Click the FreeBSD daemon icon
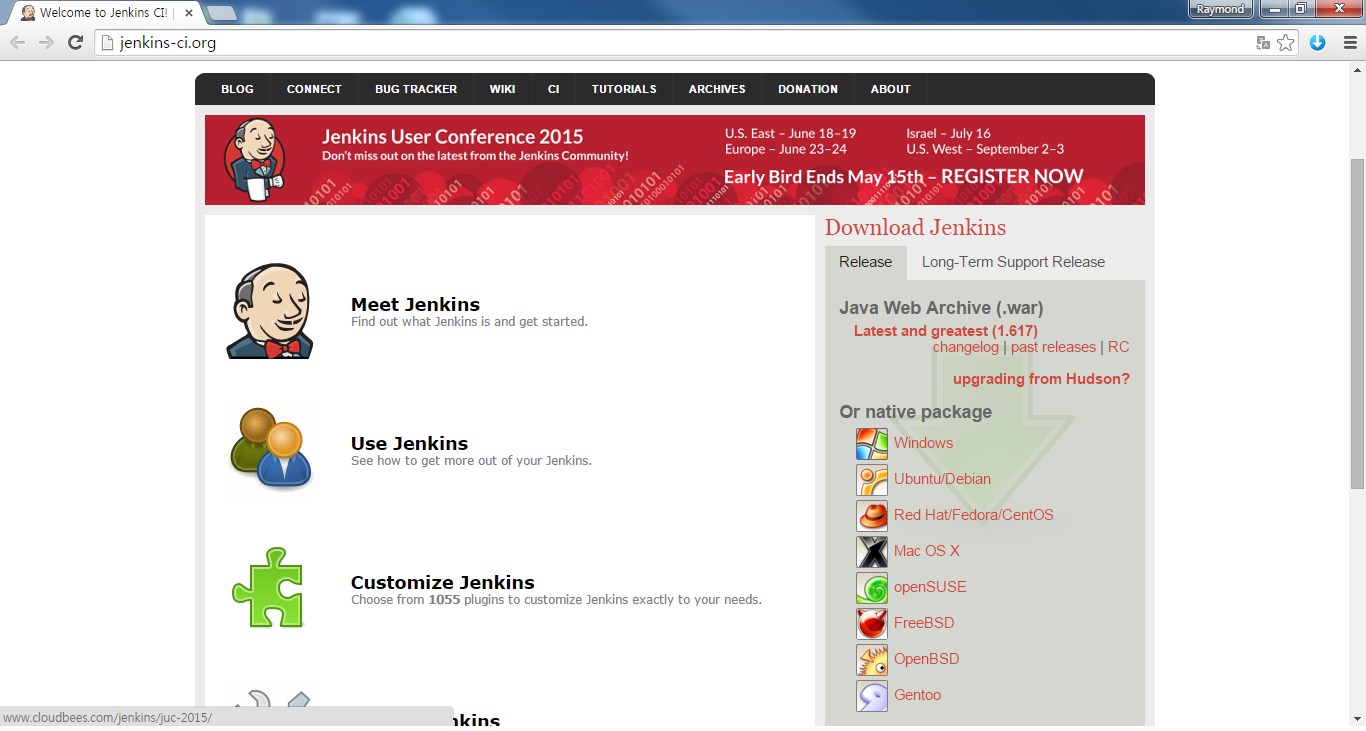 (x=871, y=624)
